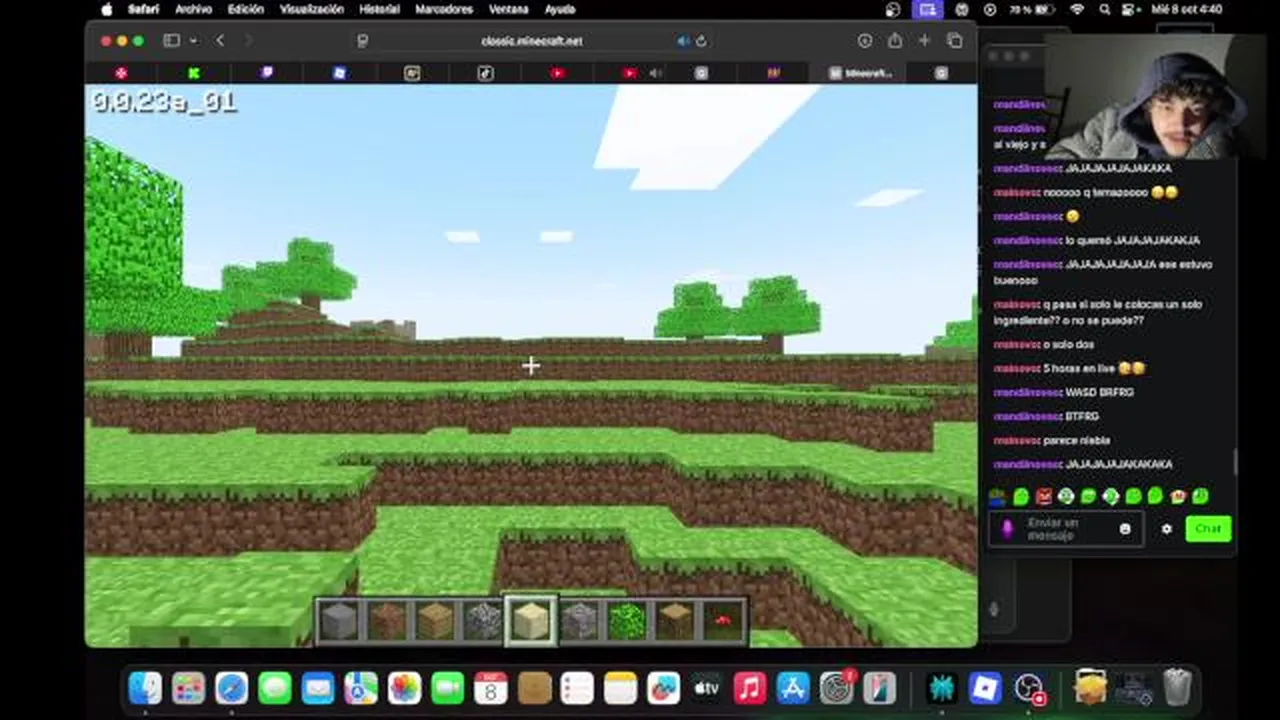Open FaceTime from the Dock
The width and height of the screenshot is (1280, 720).
447,688
